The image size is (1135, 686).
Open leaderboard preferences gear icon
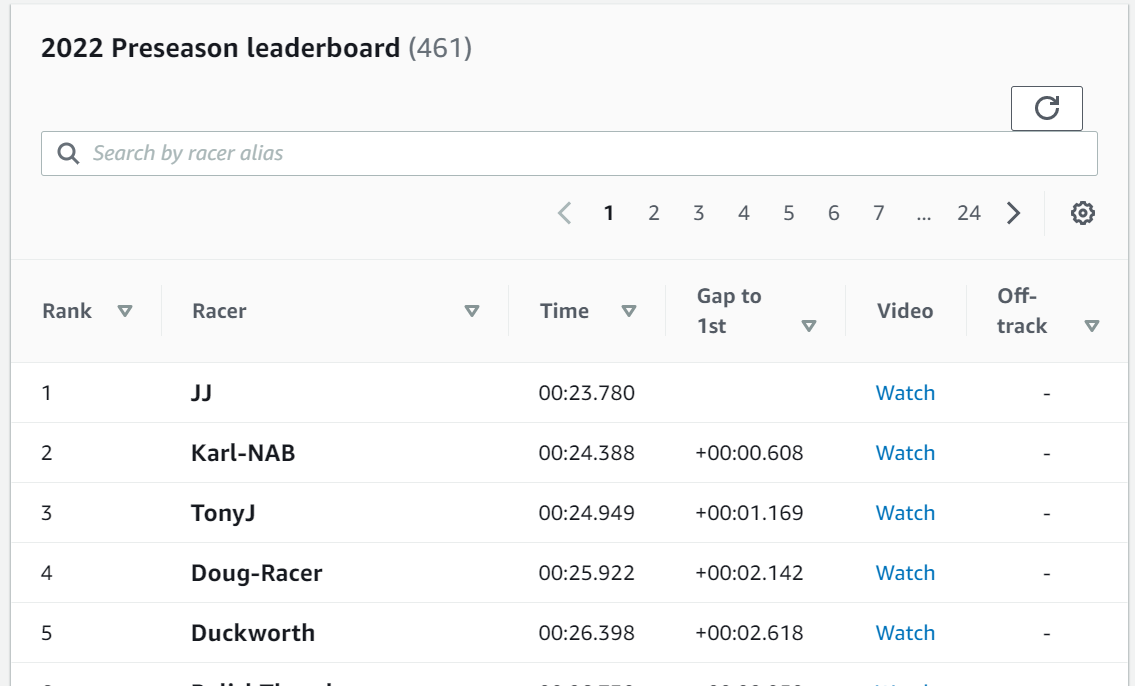point(1083,213)
